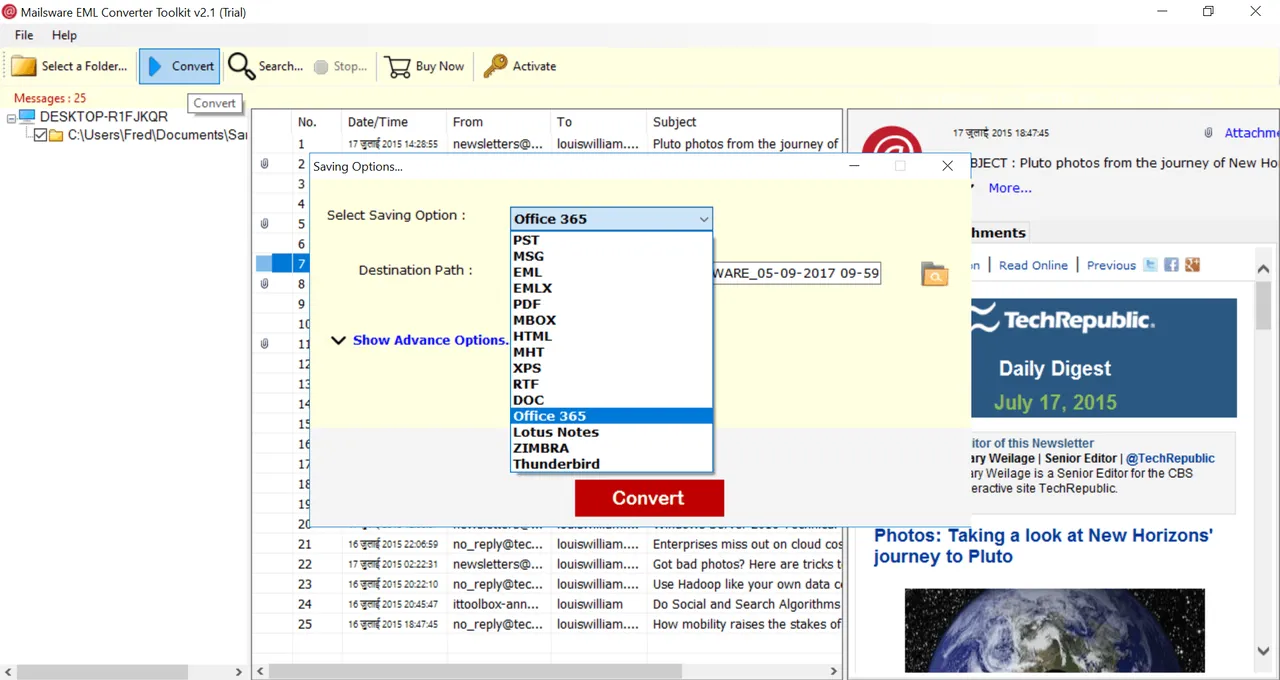Open the File menu
Viewport: 1280px width, 680px height.
coord(24,35)
